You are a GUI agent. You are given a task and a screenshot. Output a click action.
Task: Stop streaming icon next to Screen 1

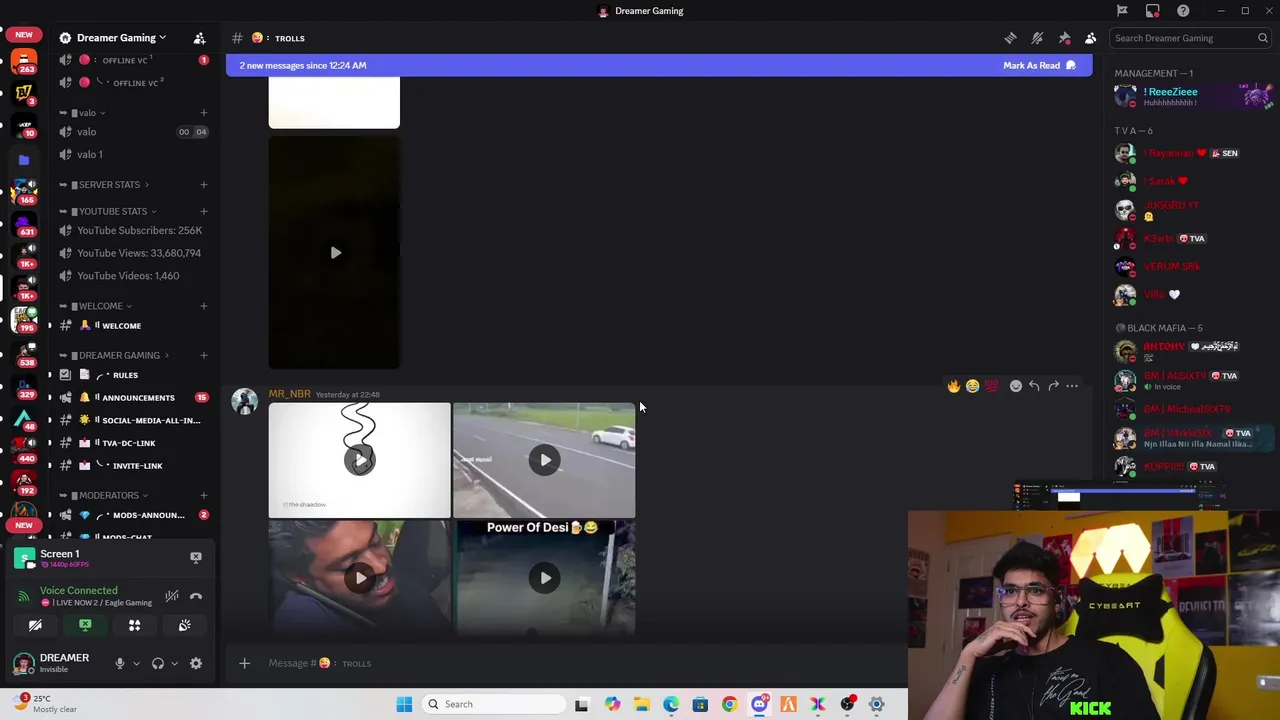pyautogui.click(x=196, y=557)
